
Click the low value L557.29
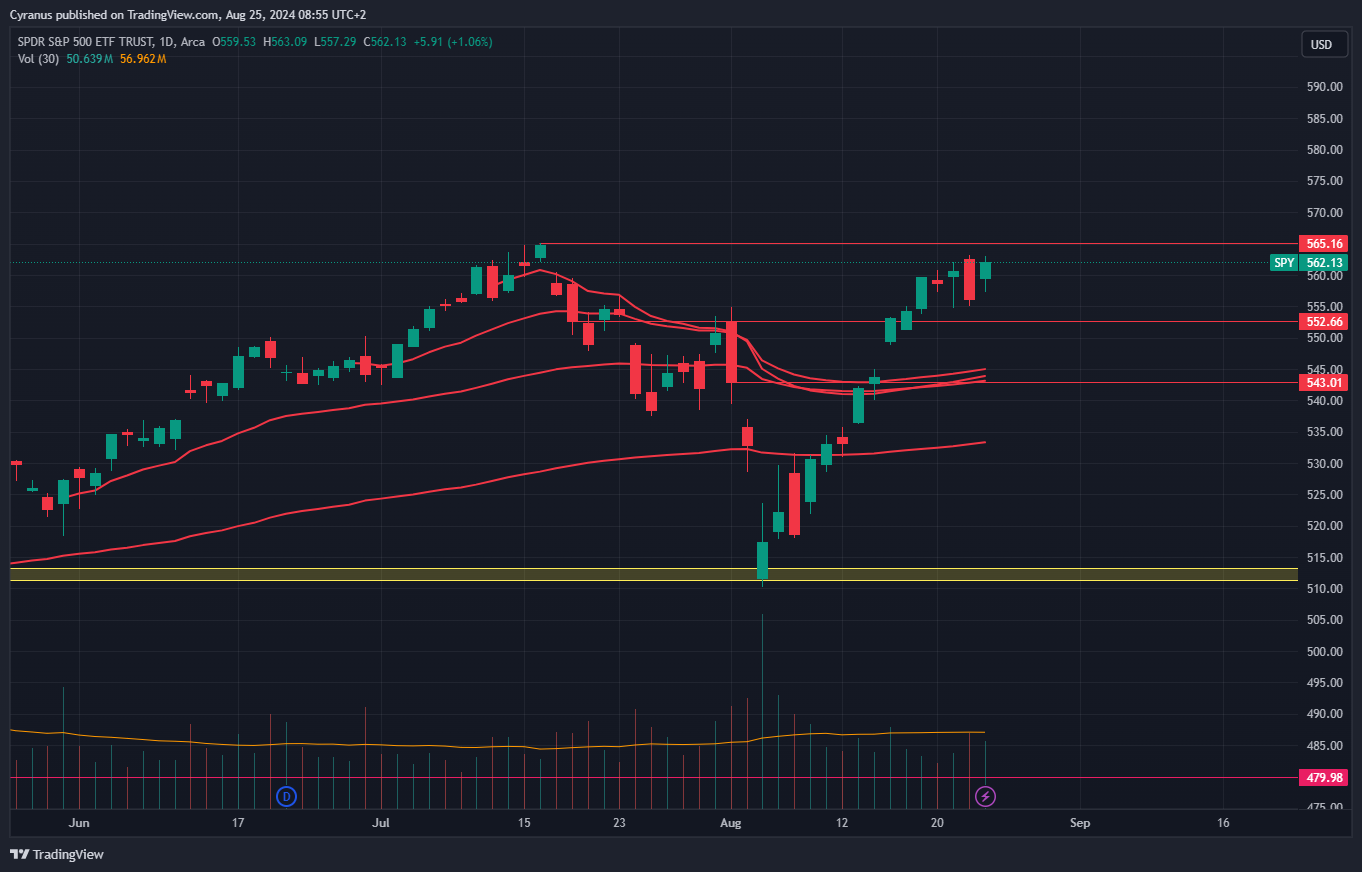[335, 42]
